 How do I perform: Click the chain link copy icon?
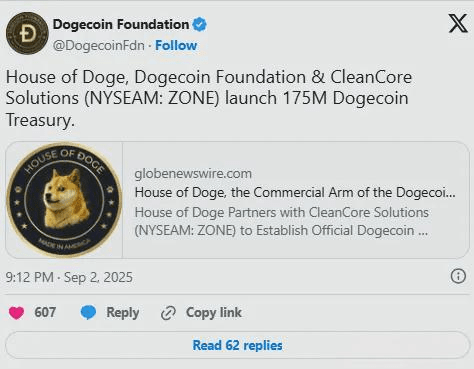click(168, 313)
